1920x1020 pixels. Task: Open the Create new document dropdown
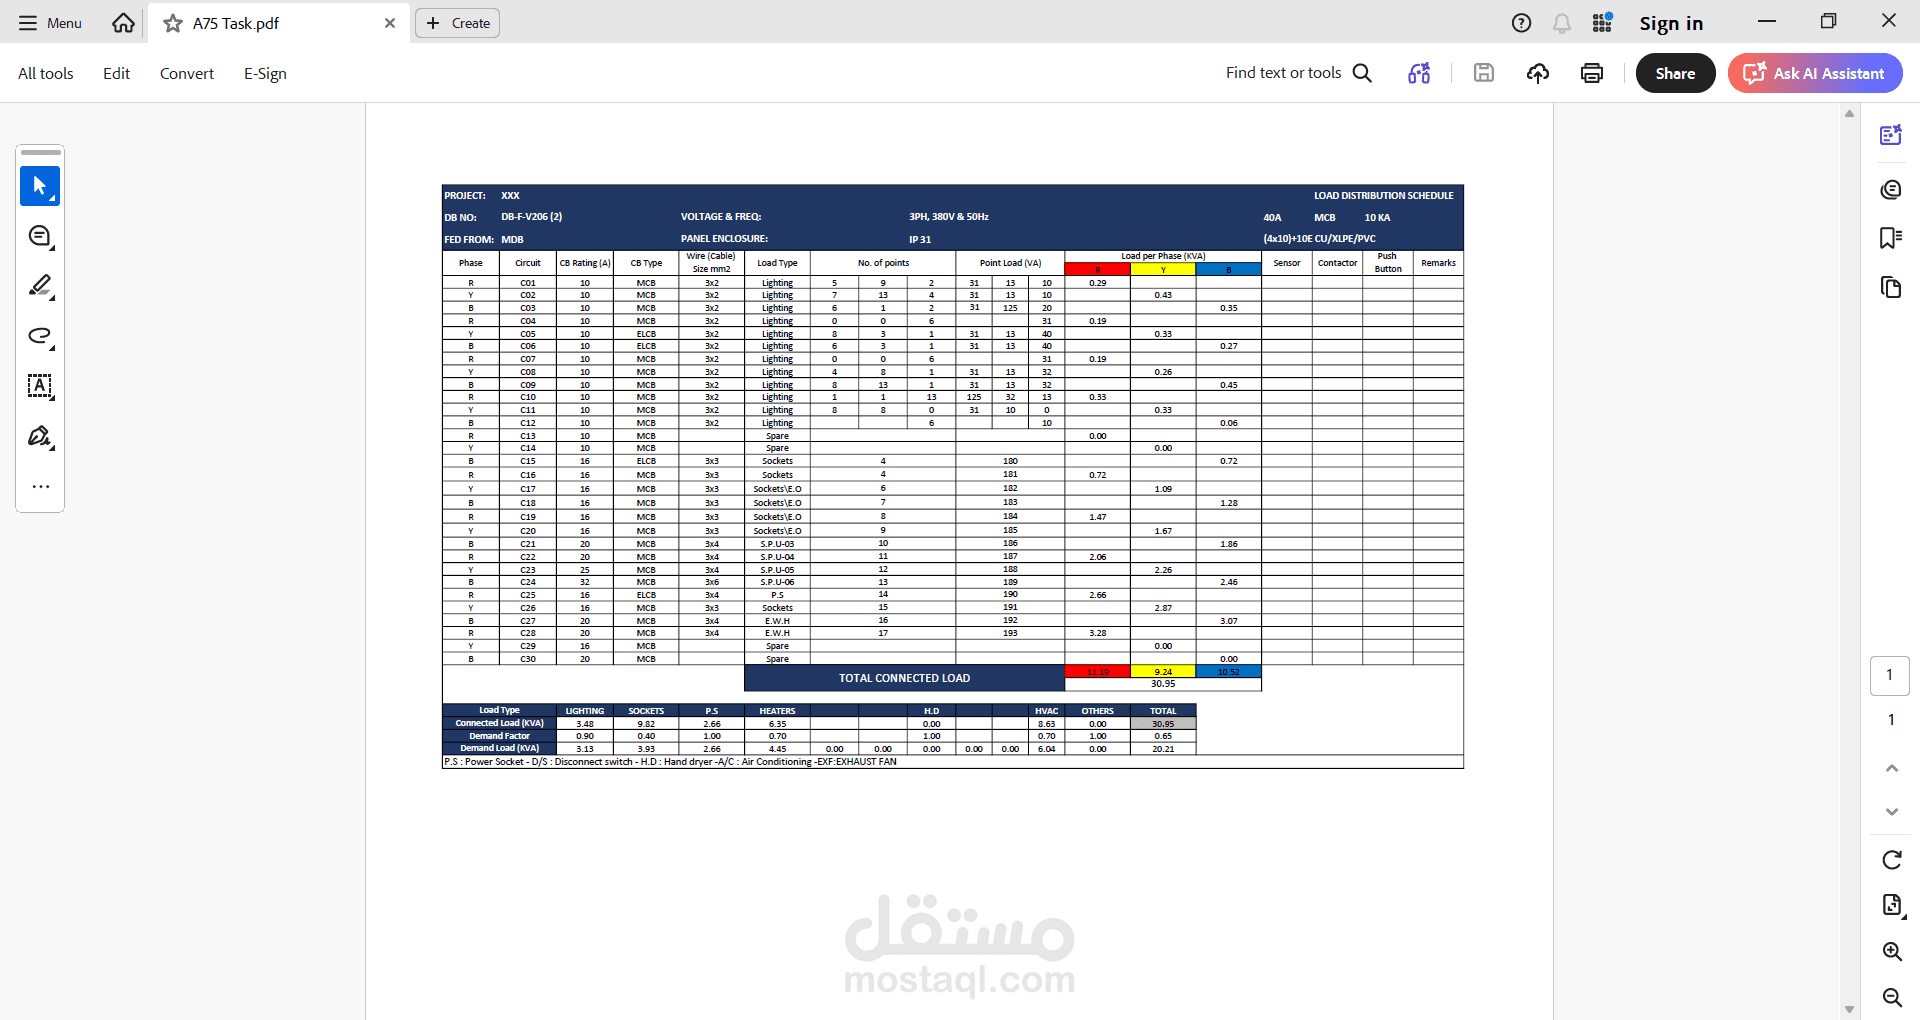[x=457, y=23]
